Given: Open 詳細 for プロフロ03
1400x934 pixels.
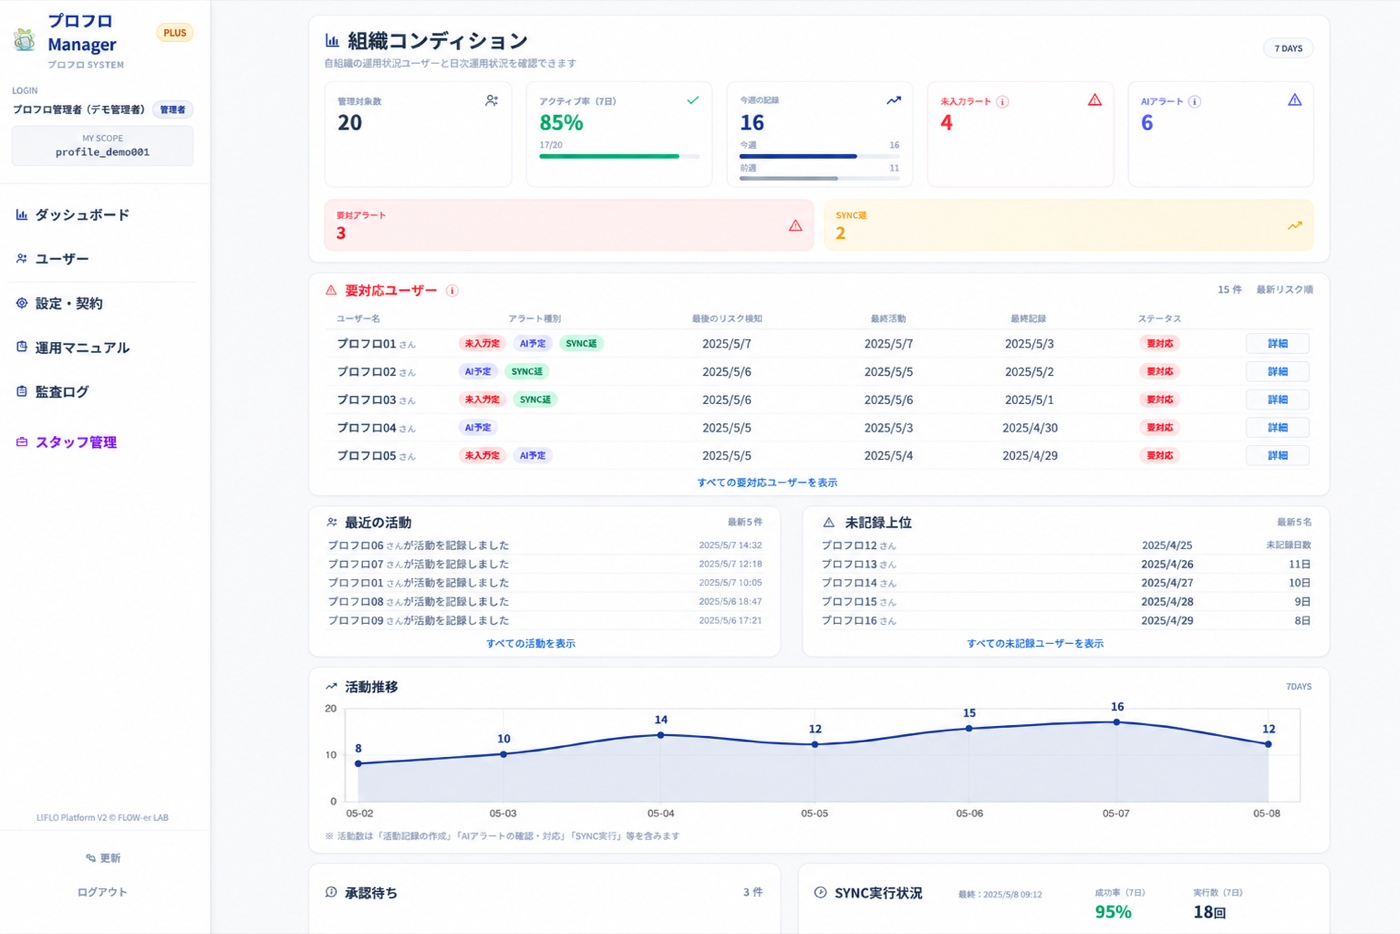Looking at the screenshot, I should tap(1277, 399).
